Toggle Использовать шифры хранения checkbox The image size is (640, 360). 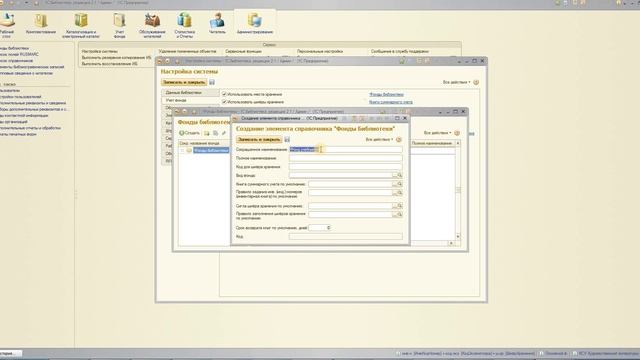[224, 102]
